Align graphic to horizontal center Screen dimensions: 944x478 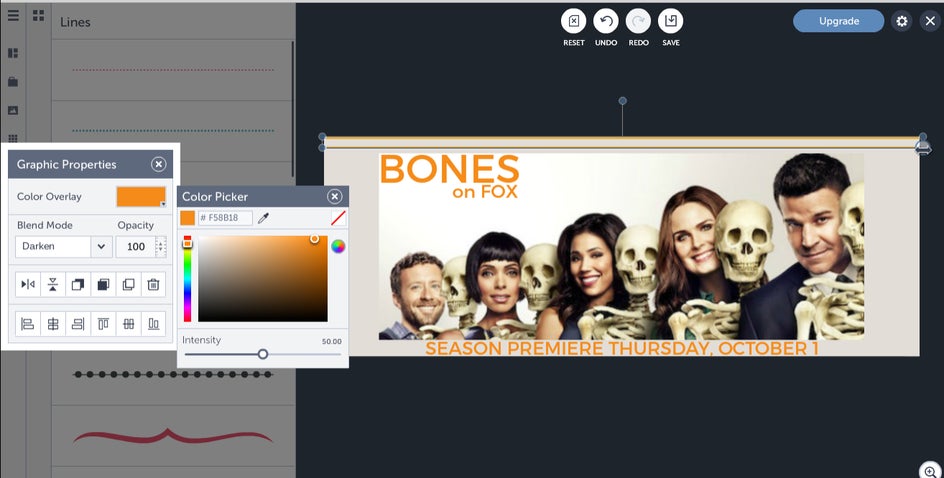(x=53, y=324)
